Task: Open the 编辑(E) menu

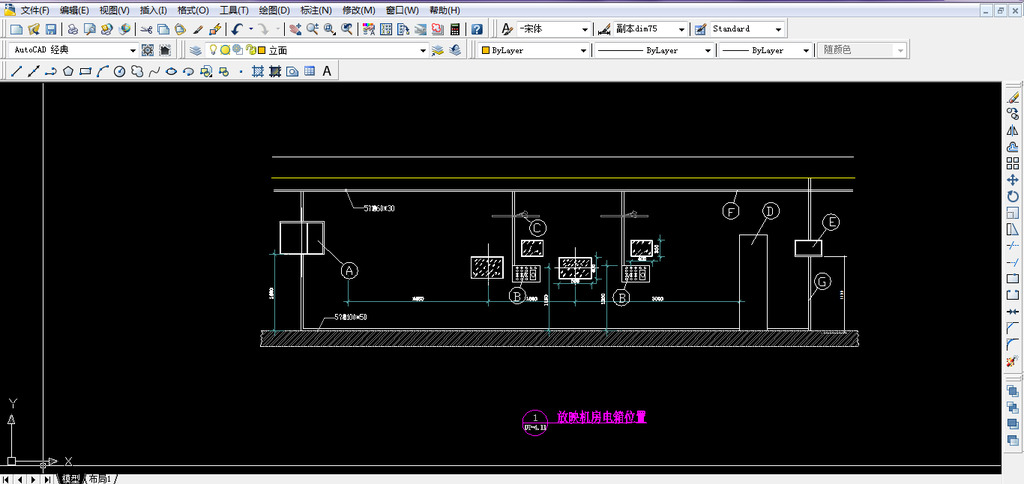Action: click(74, 10)
